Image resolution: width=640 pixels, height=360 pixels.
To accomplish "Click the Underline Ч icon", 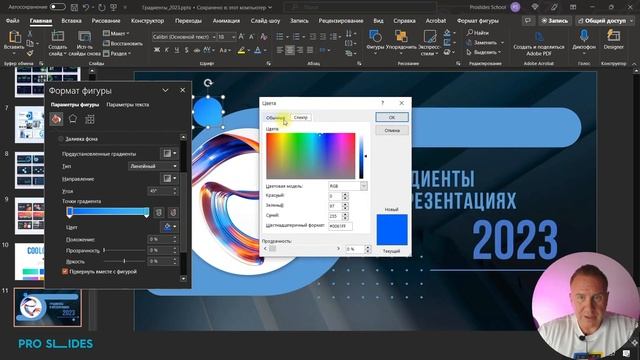I will click(177, 50).
